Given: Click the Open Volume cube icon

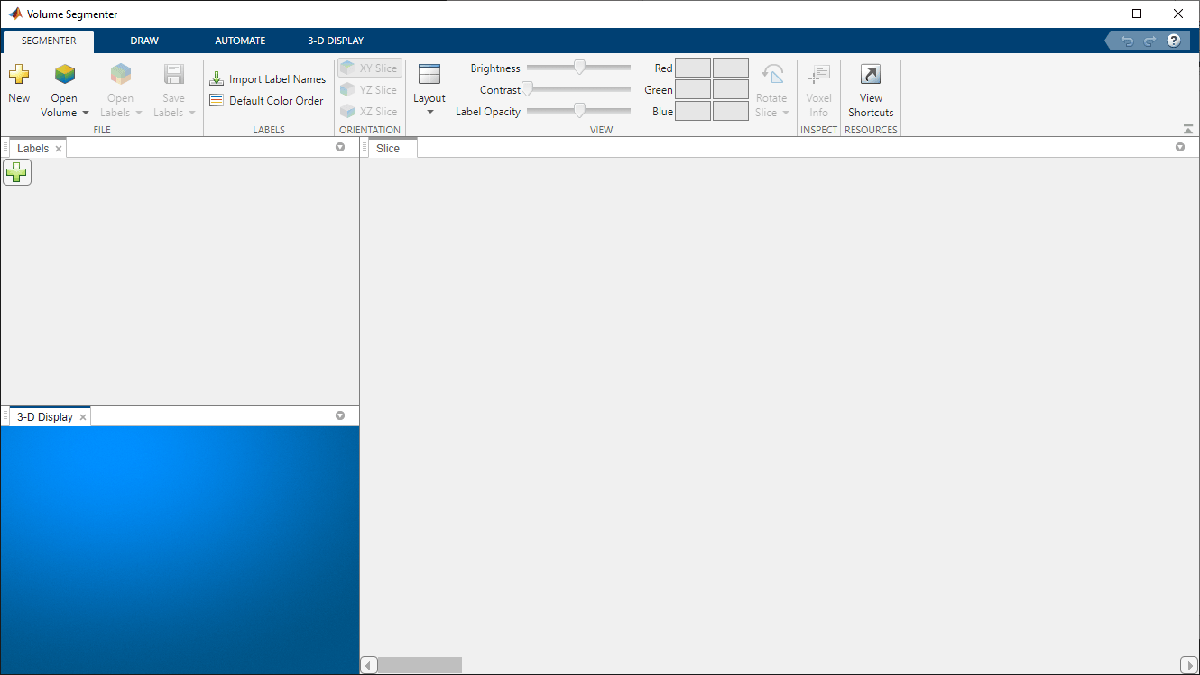Looking at the screenshot, I should [x=65, y=74].
